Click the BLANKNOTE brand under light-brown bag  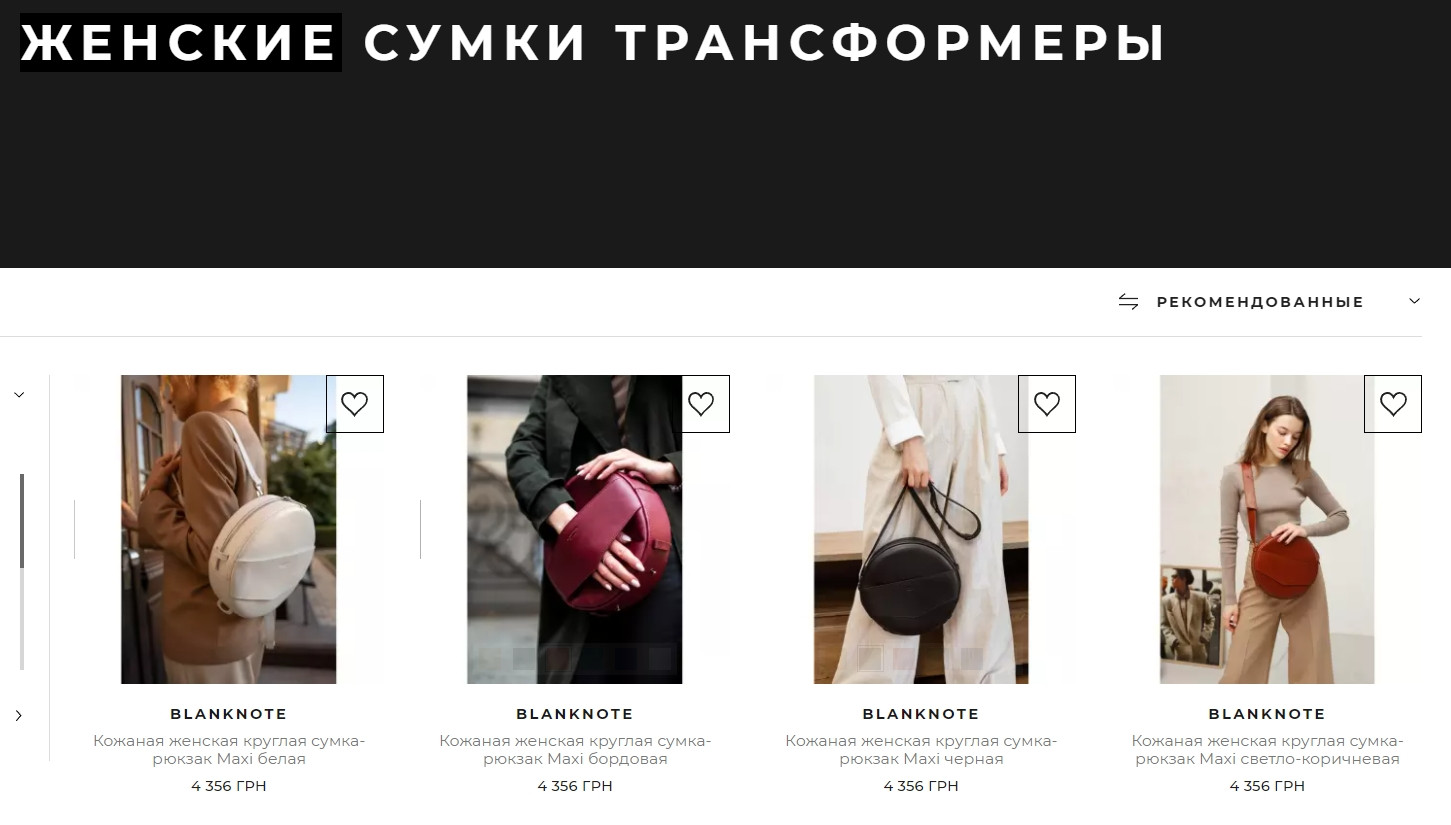pos(1267,714)
